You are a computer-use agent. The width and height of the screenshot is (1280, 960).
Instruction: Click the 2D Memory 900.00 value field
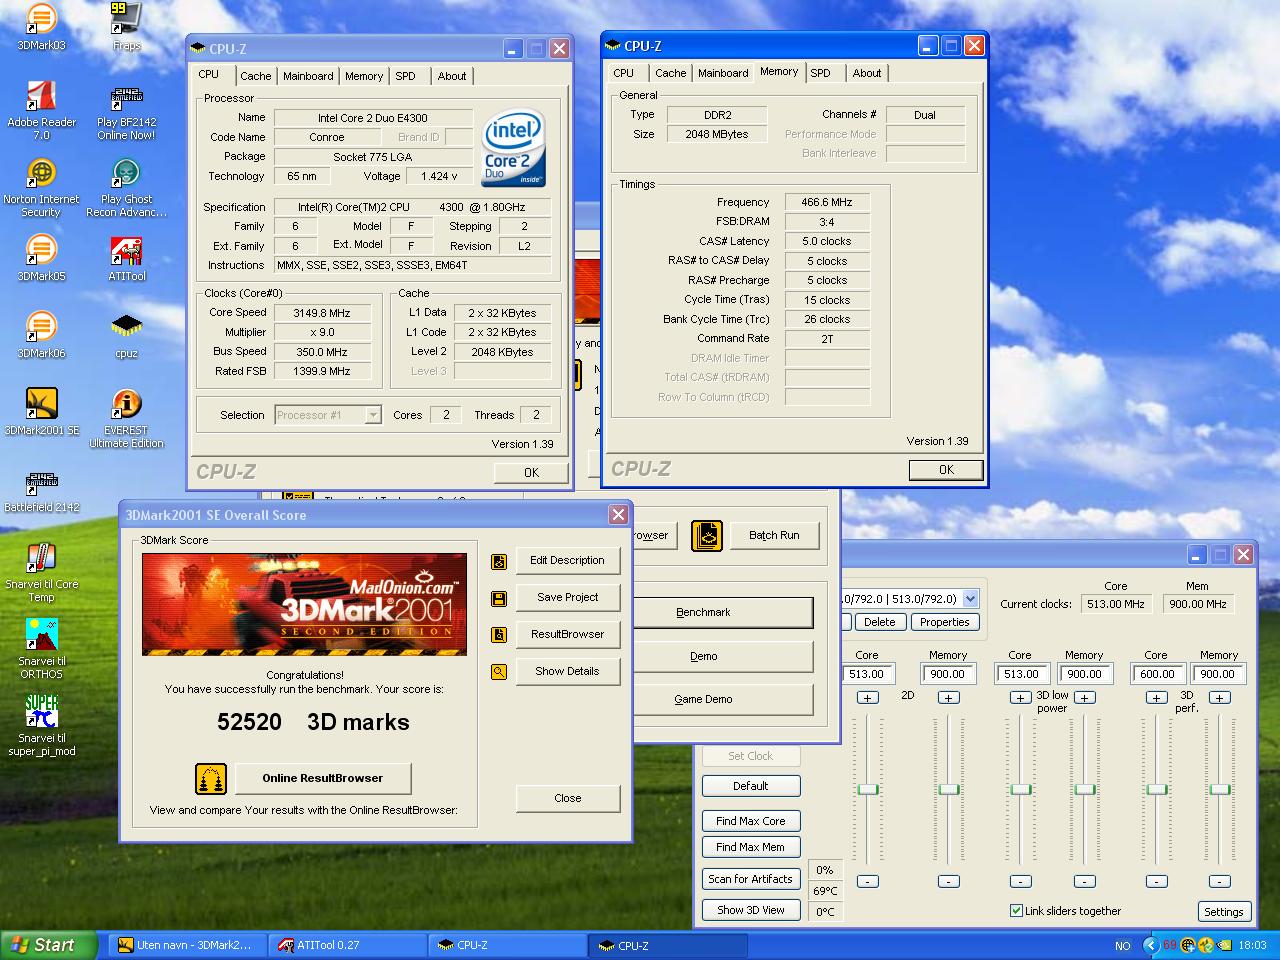coord(948,674)
